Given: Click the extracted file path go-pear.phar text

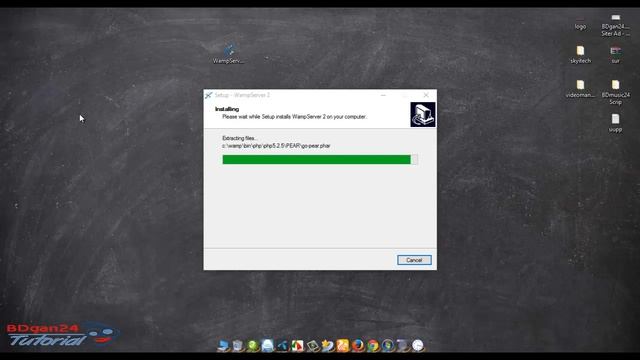Looking at the screenshot, I should click(276, 146).
